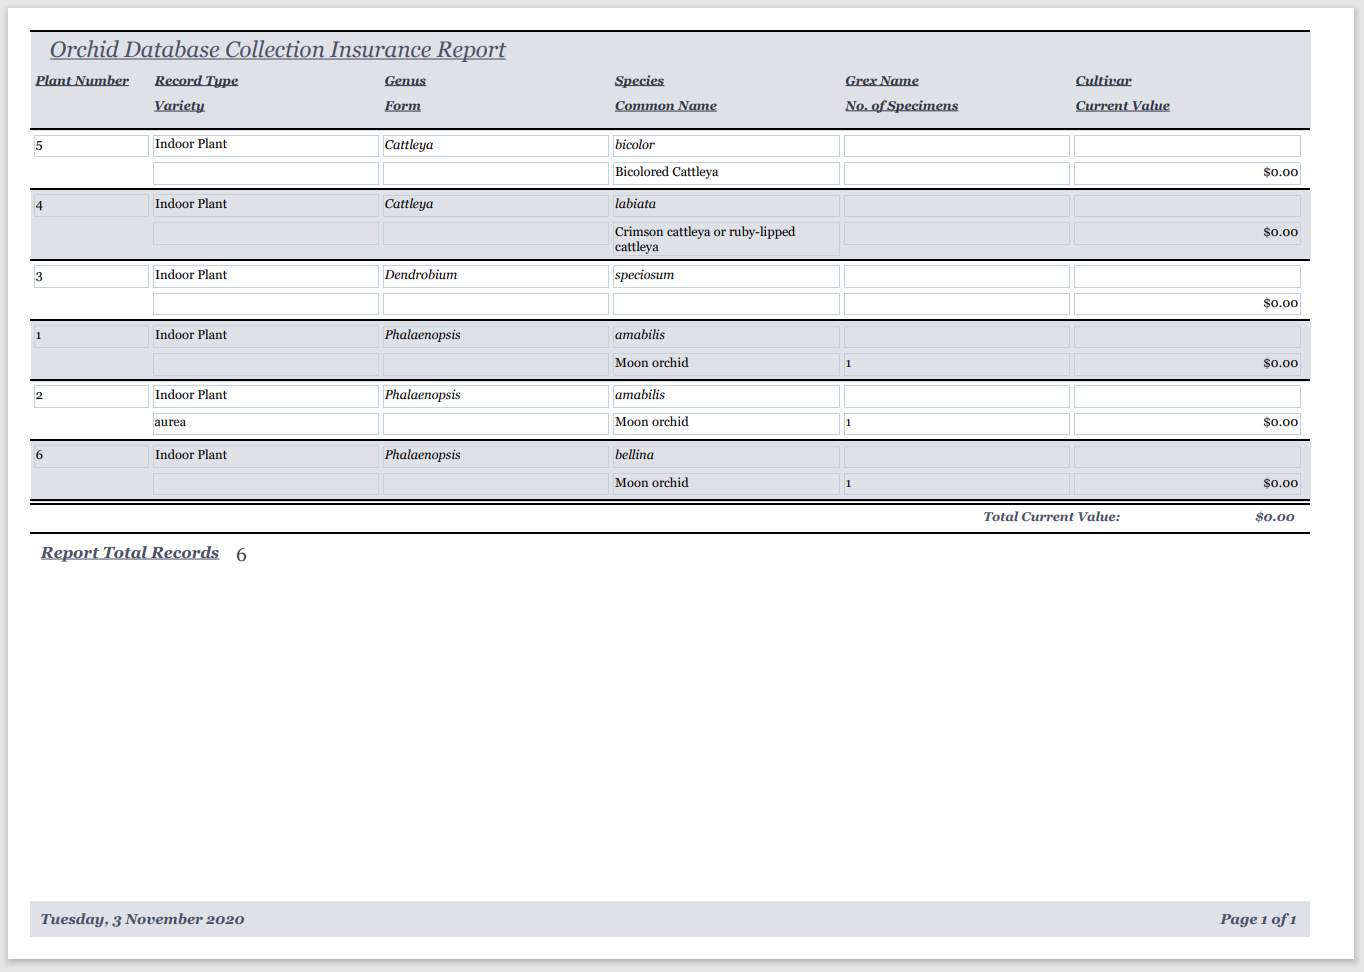Viewport: 1364px width, 972px height.
Task: Click the Phalaenopsis genus for plant 6
Action: tap(496, 456)
